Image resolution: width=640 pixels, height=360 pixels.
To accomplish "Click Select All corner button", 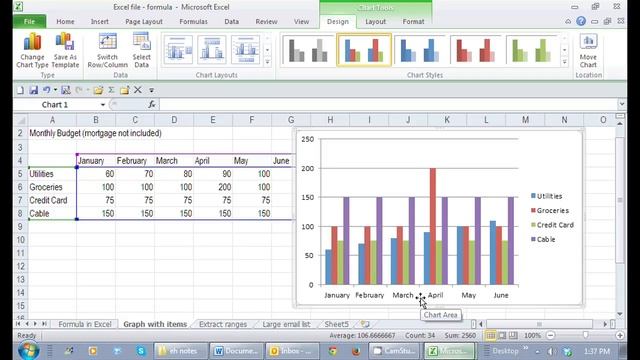I will point(20,120).
